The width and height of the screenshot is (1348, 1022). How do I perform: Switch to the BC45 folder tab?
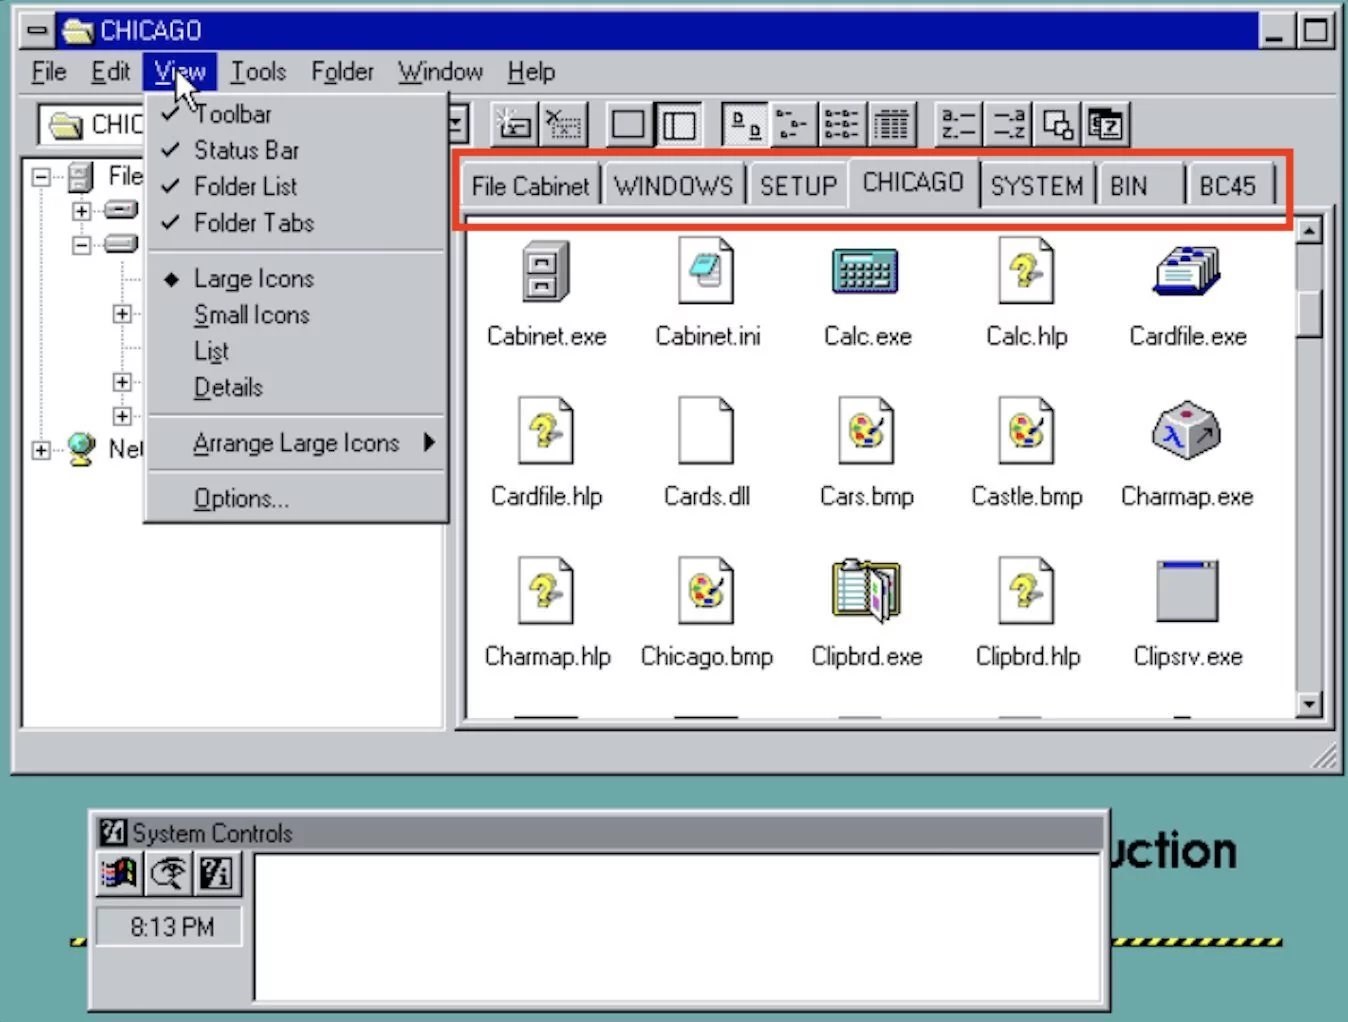pos(1228,186)
